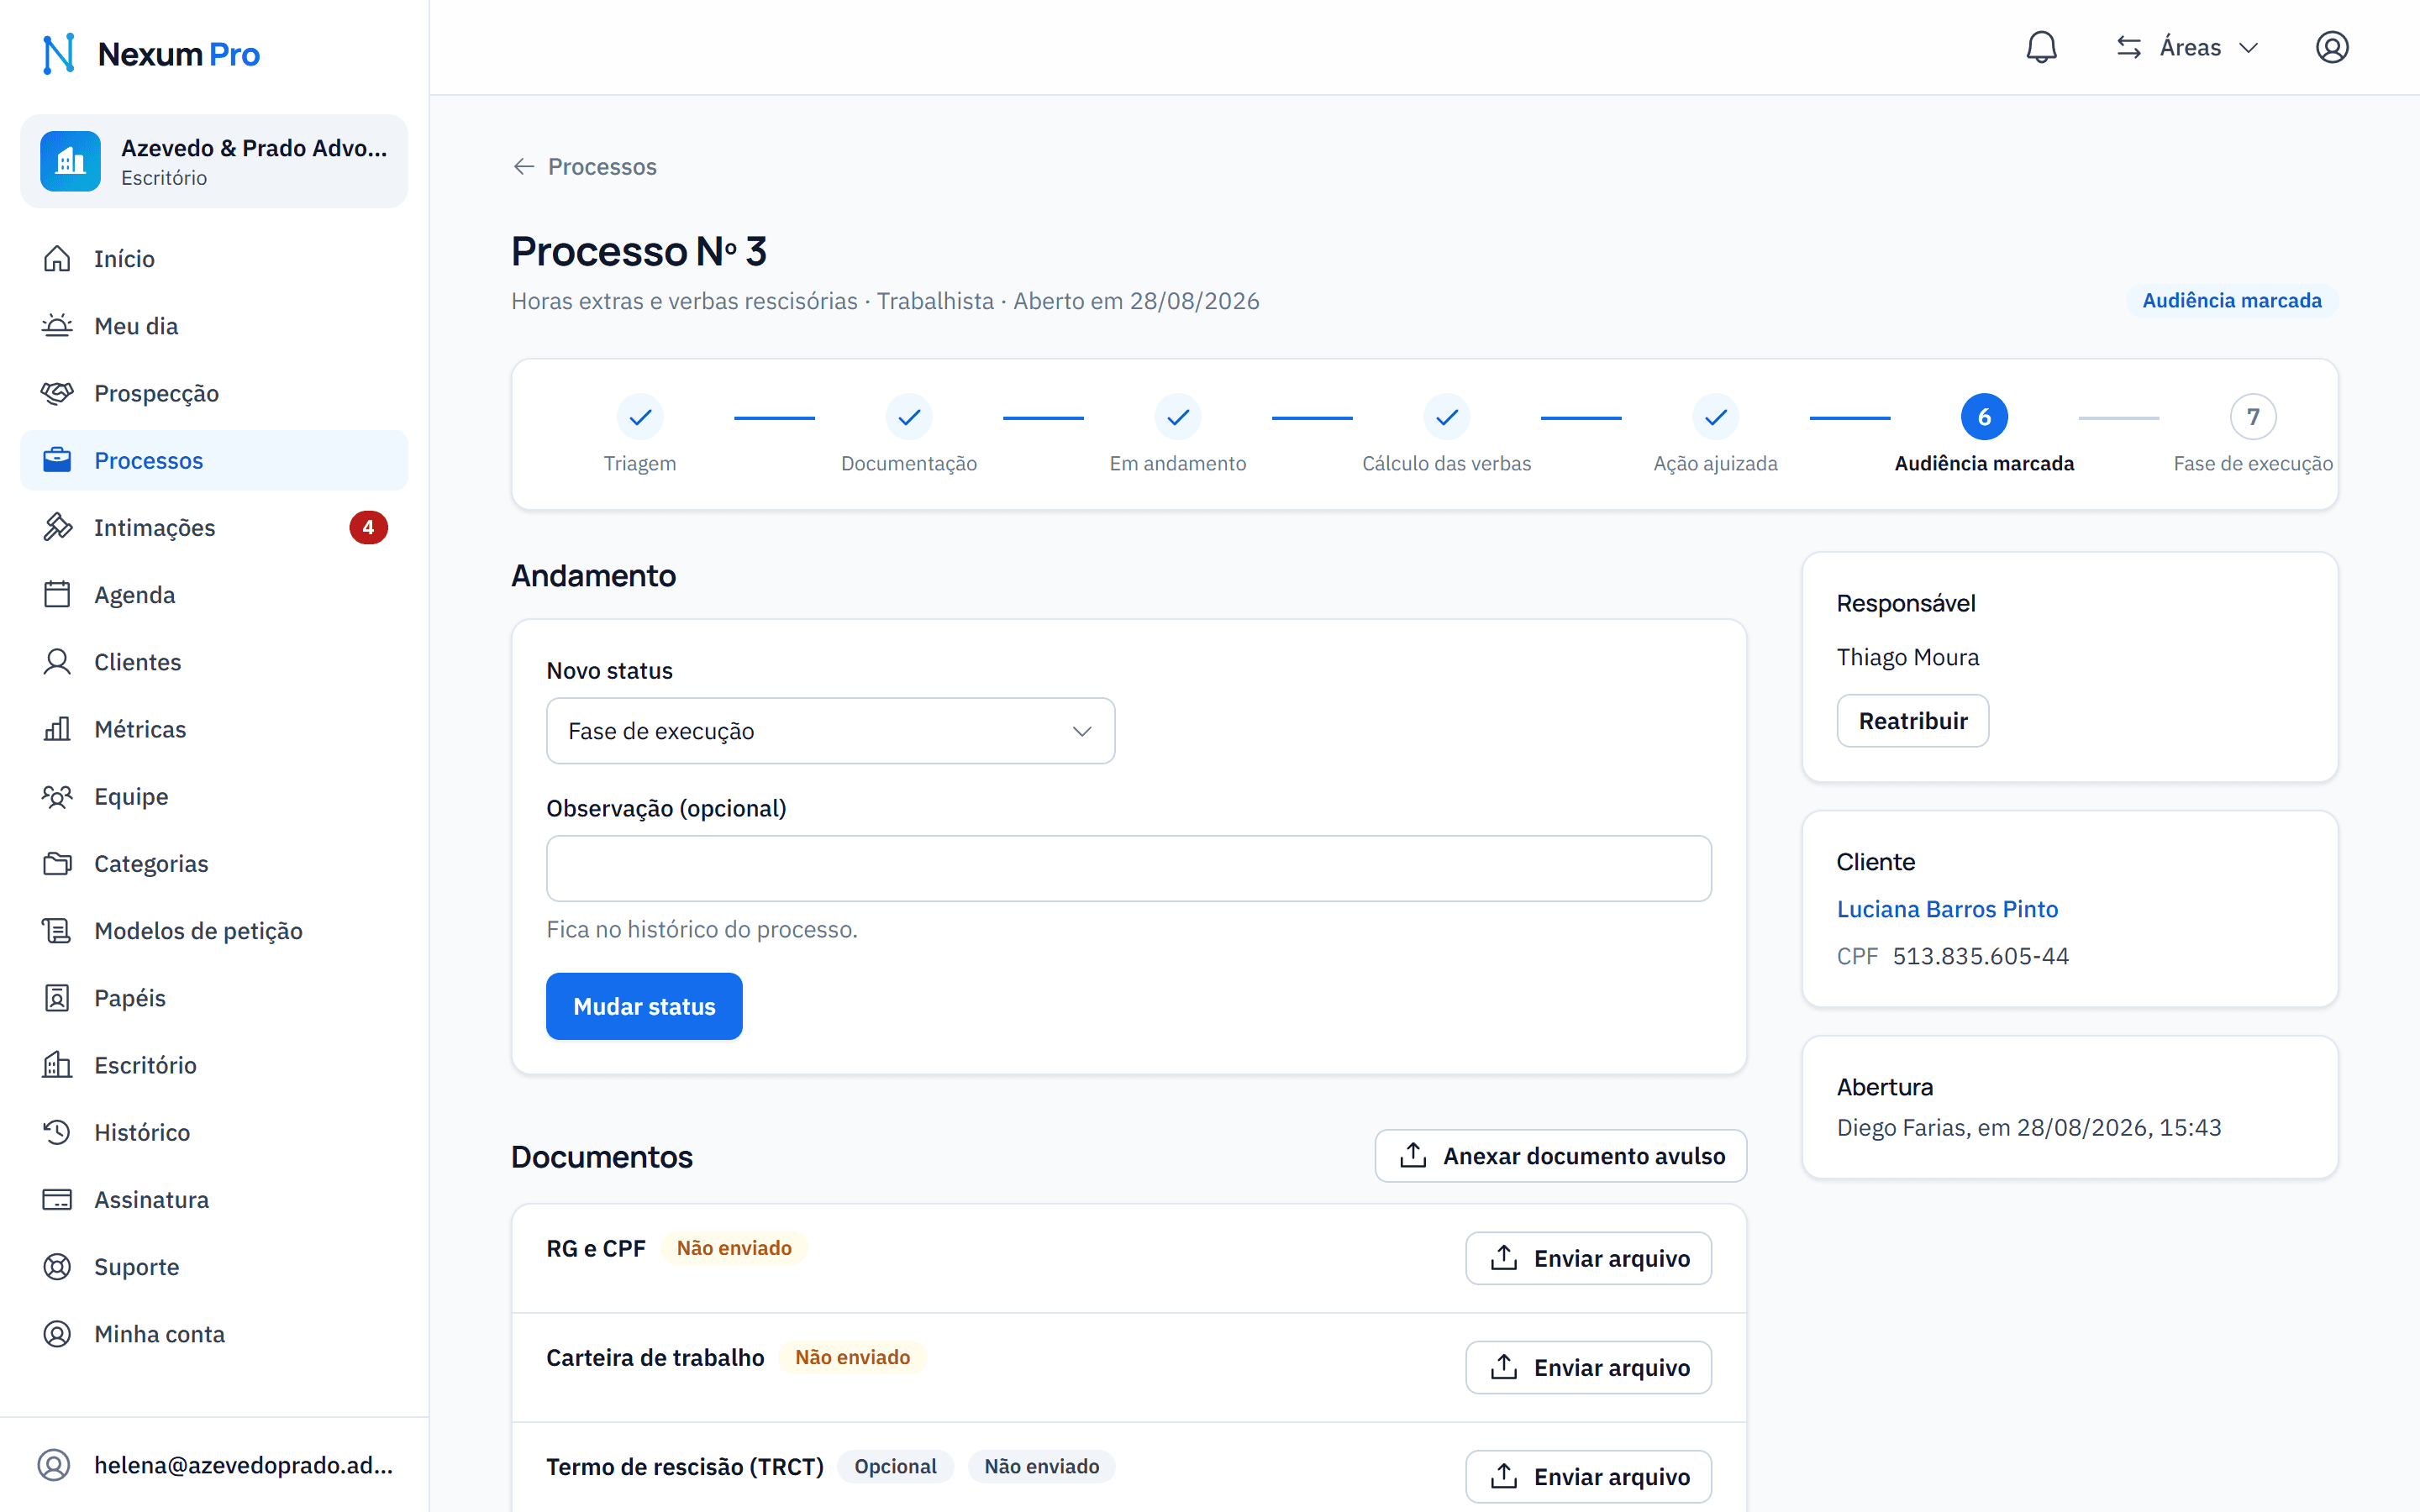Open Meu dia sunrise icon
2420x1512 pixels.
pos(57,326)
